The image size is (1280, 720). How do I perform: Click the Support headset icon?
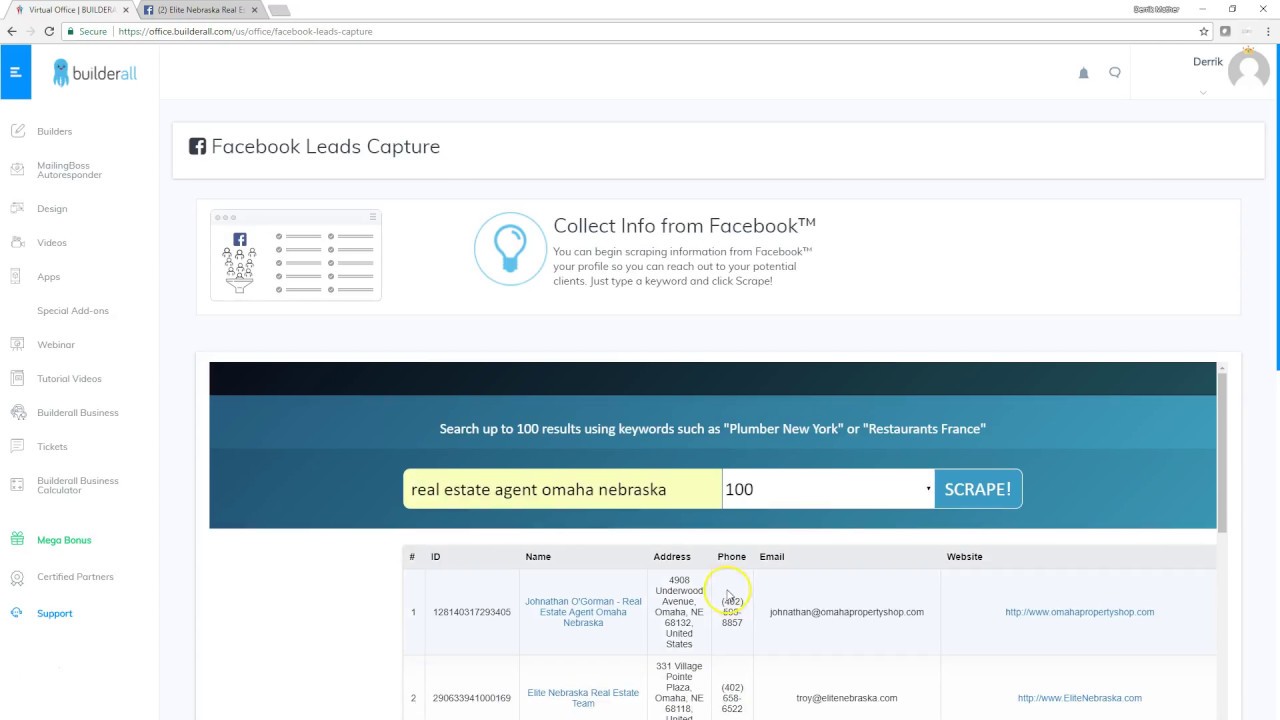pos(17,613)
